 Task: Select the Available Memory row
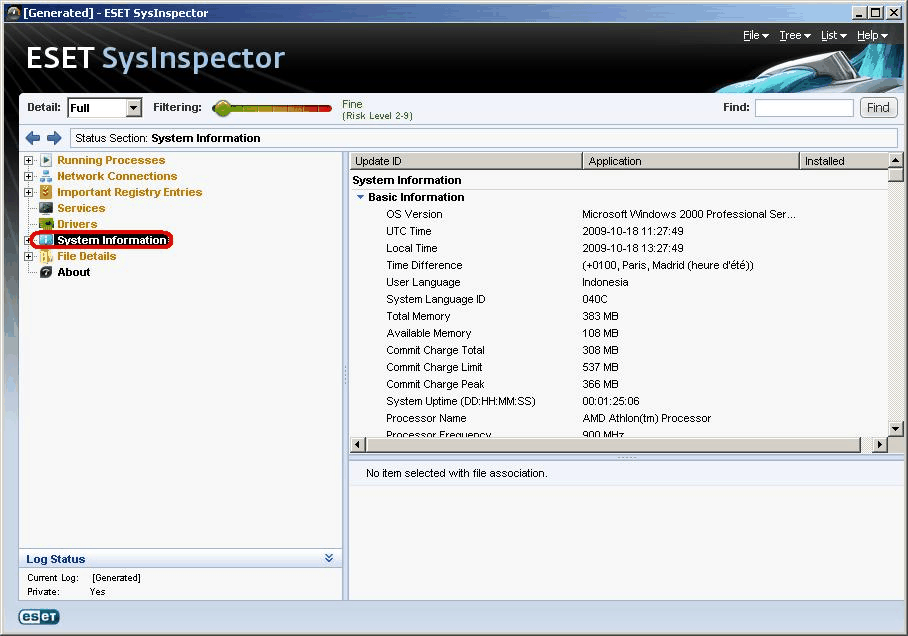pos(619,333)
